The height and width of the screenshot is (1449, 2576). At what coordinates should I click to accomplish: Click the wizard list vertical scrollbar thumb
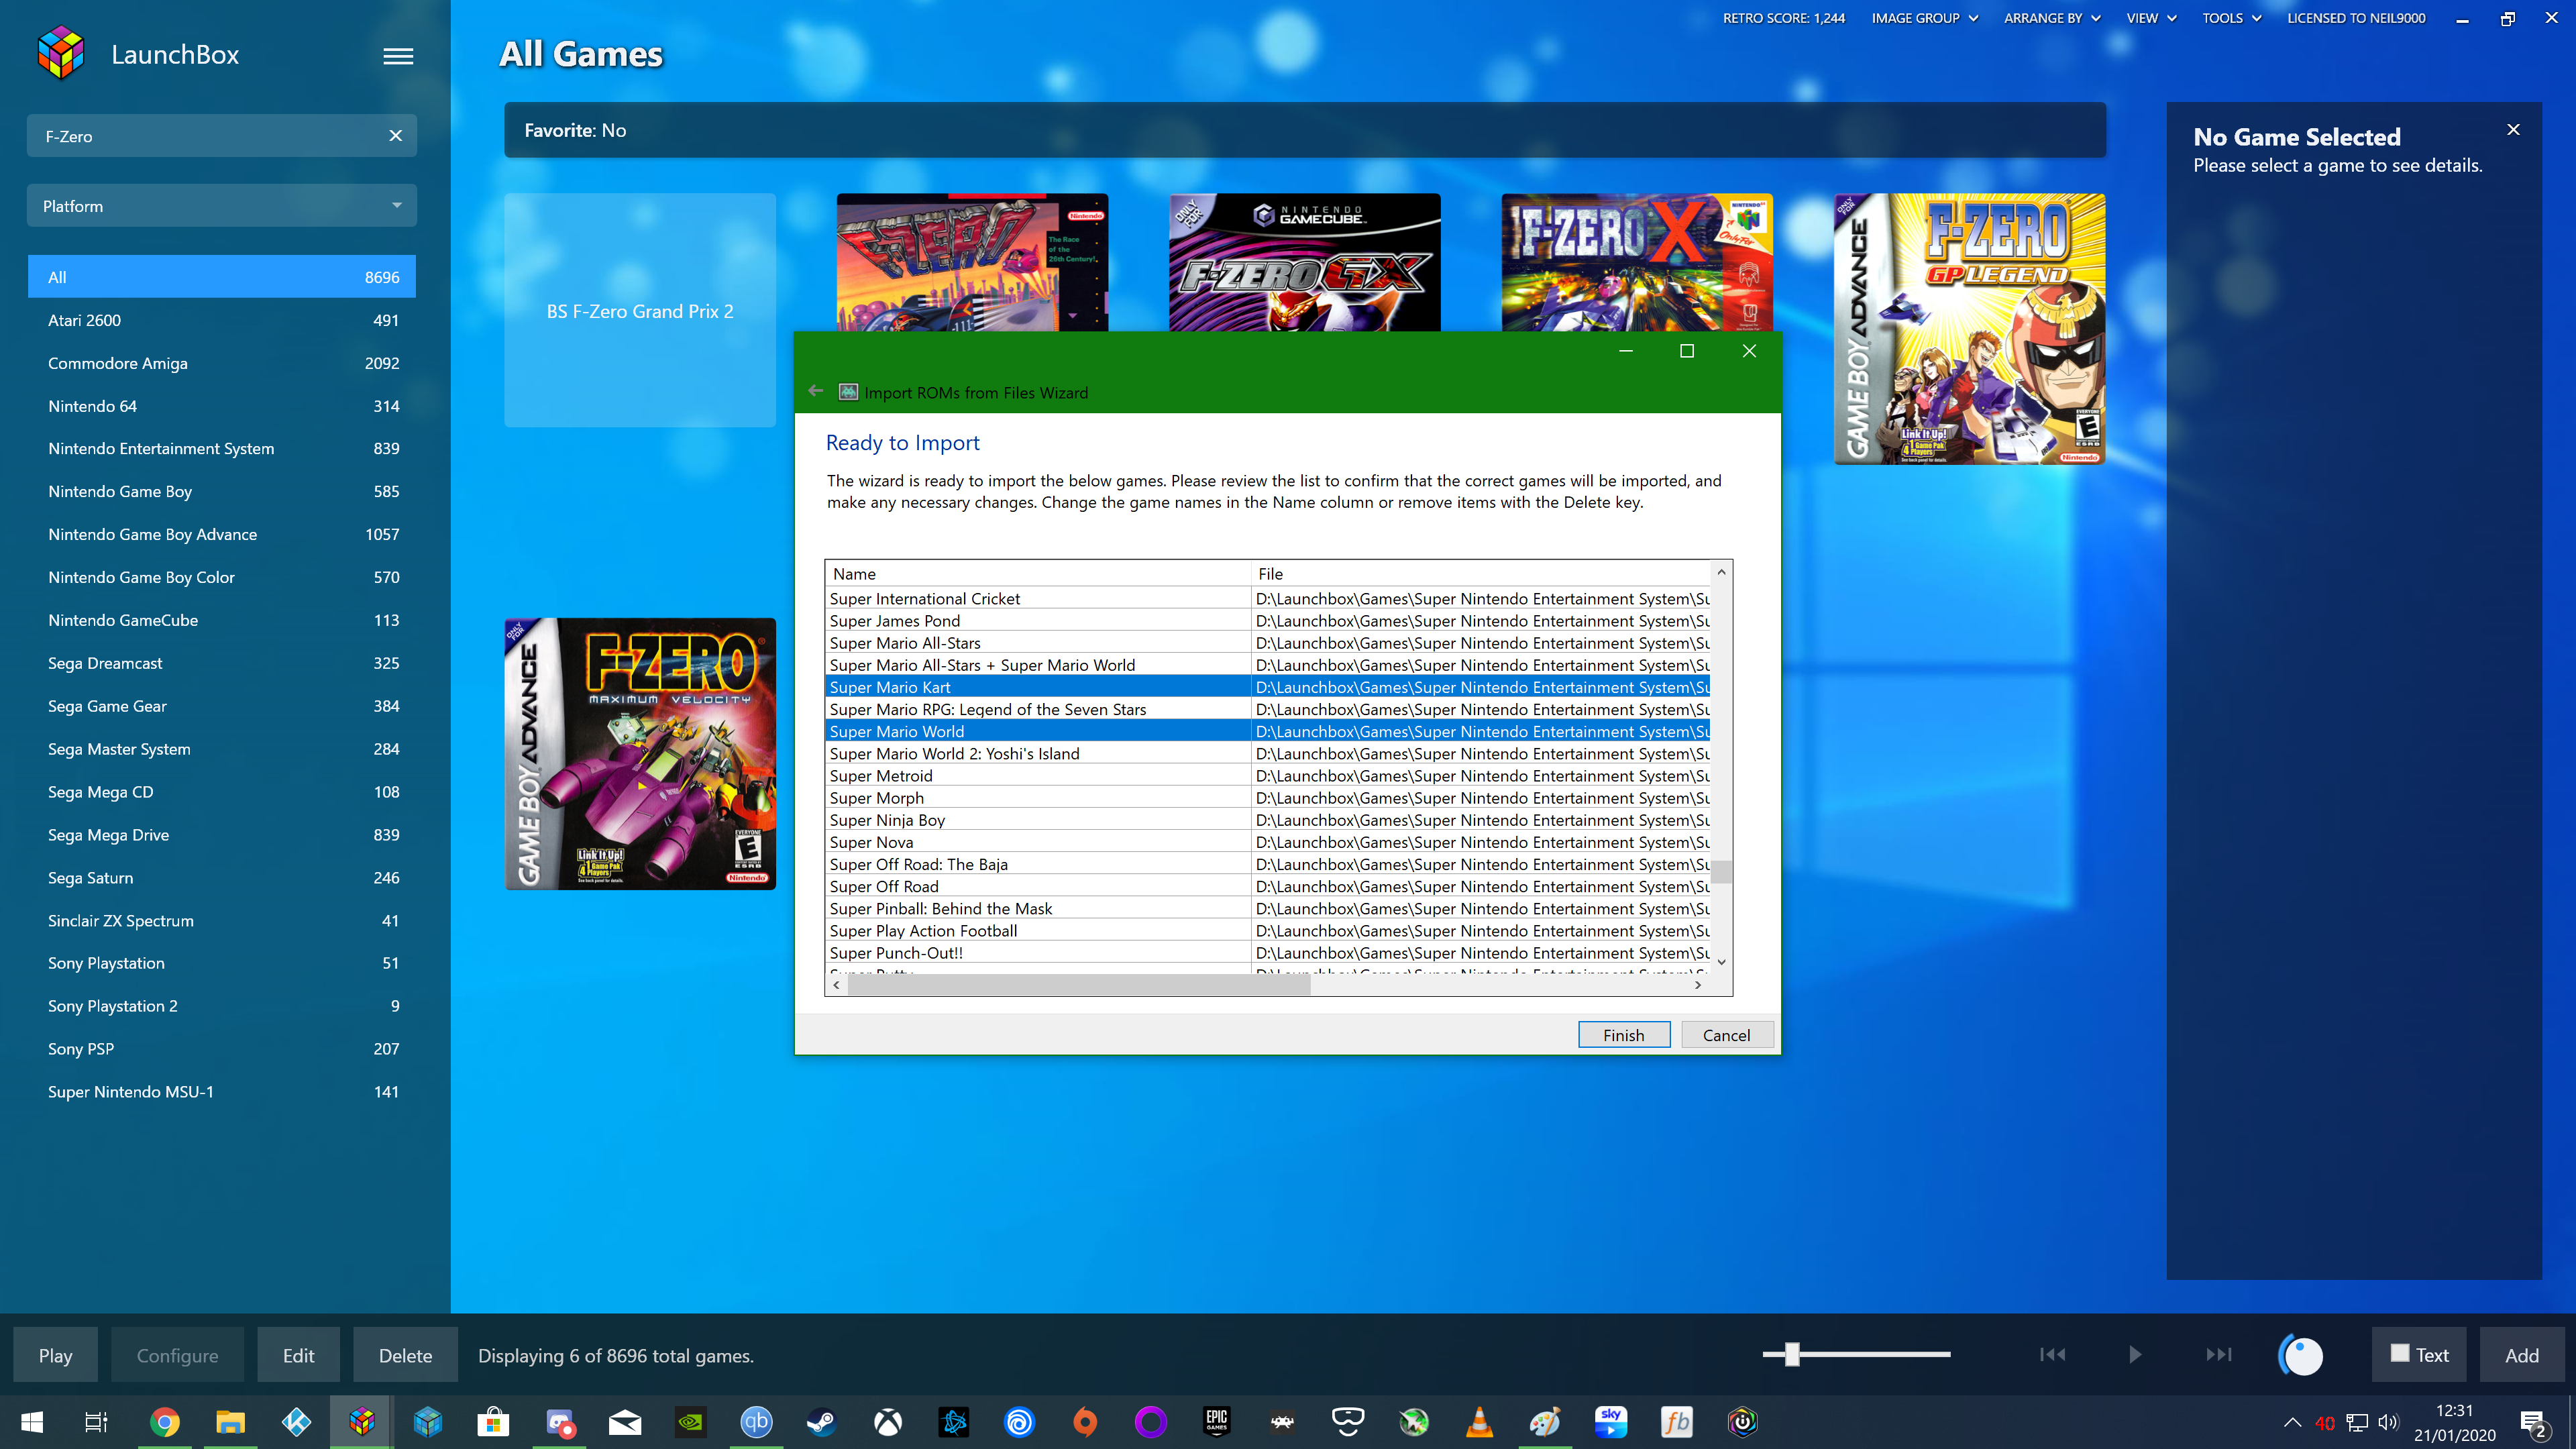tap(1721, 871)
